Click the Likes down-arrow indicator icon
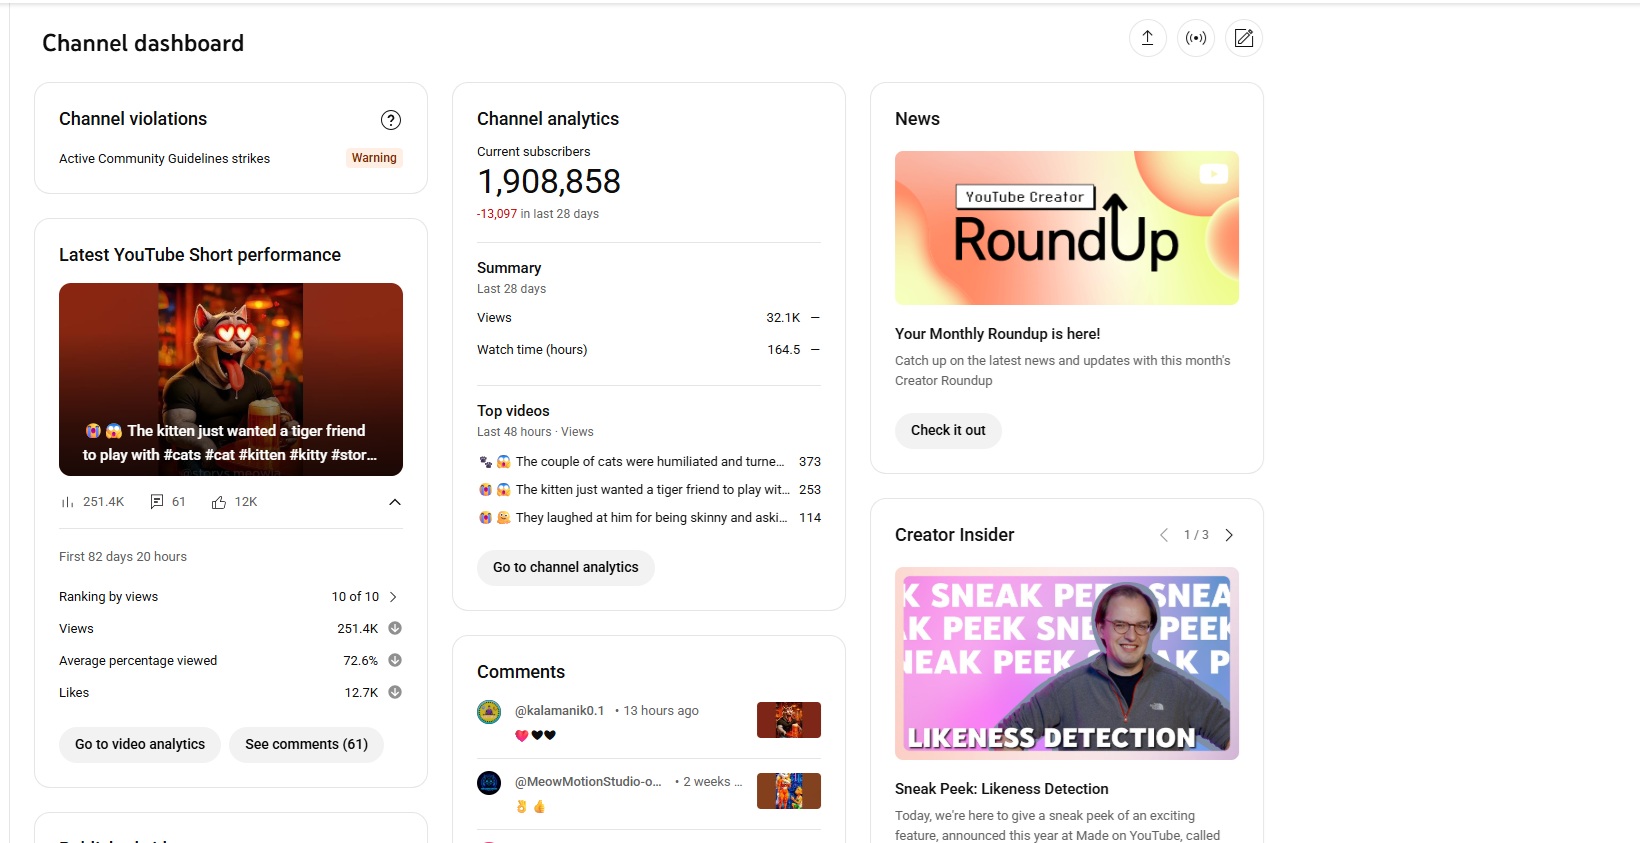This screenshot has height=843, width=1640. [395, 692]
